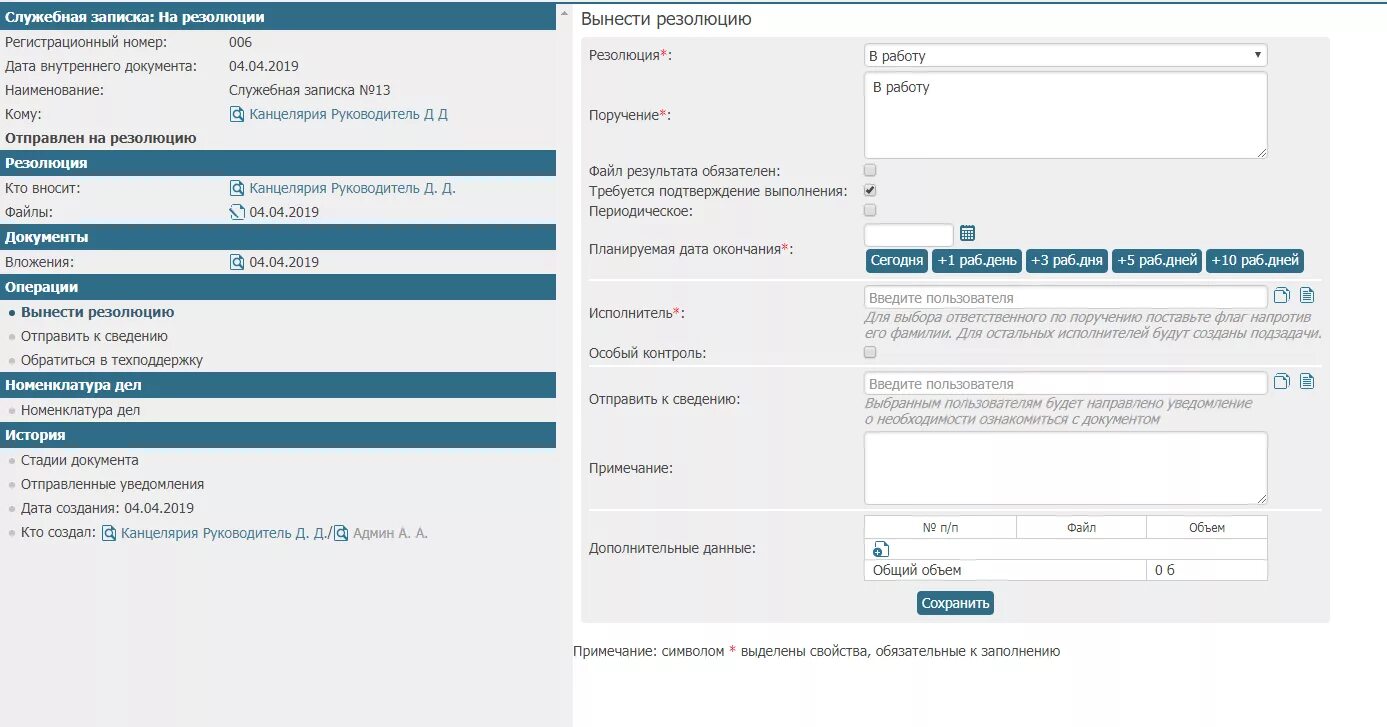This screenshot has height=727, width=1387.
Task: Open Админ А. А. link
Action: coord(390,534)
